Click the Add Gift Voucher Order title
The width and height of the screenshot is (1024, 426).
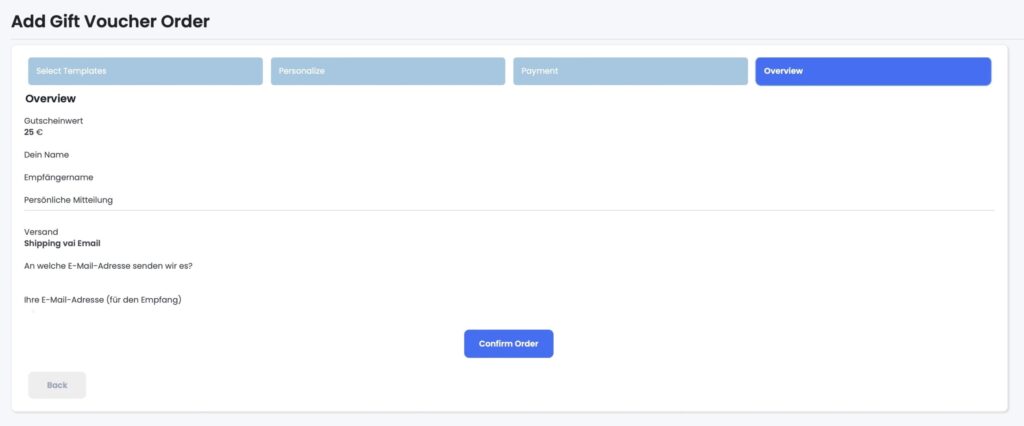tap(110, 21)
